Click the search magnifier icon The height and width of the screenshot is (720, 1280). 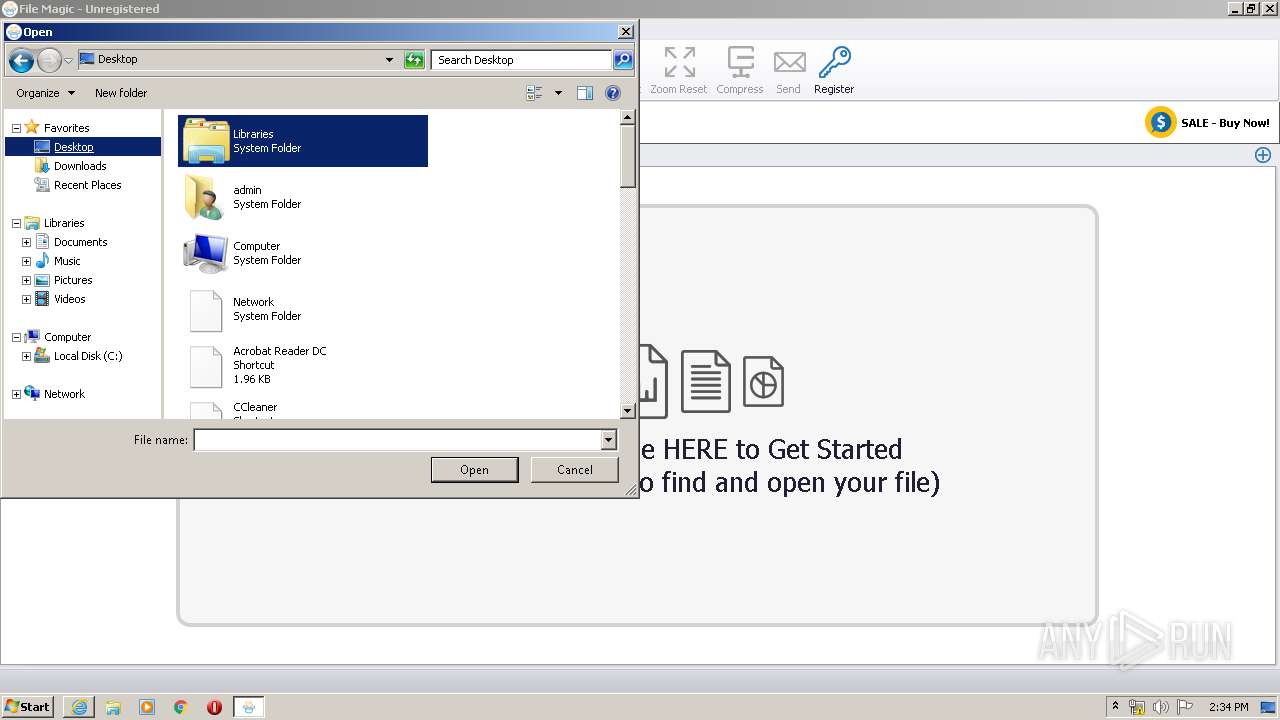point(622,60)
